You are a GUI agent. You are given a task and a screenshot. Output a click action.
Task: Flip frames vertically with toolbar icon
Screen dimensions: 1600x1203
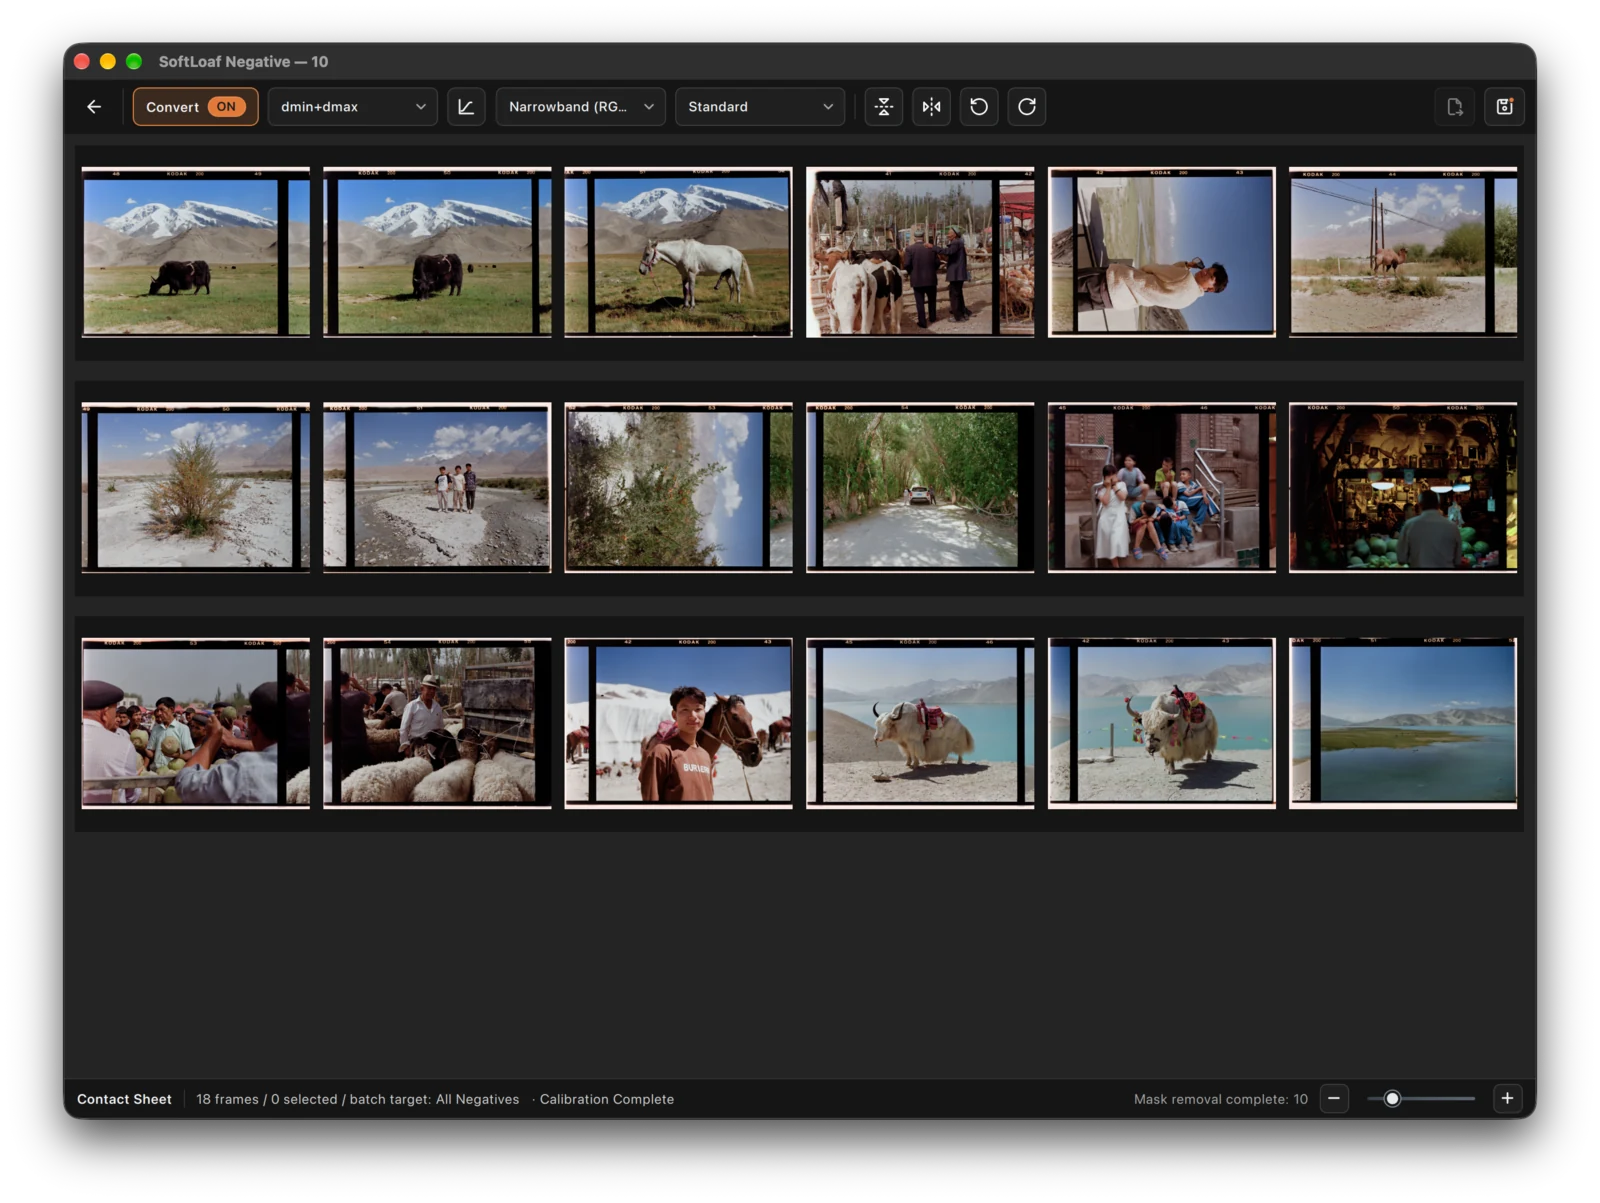(884, 107)
